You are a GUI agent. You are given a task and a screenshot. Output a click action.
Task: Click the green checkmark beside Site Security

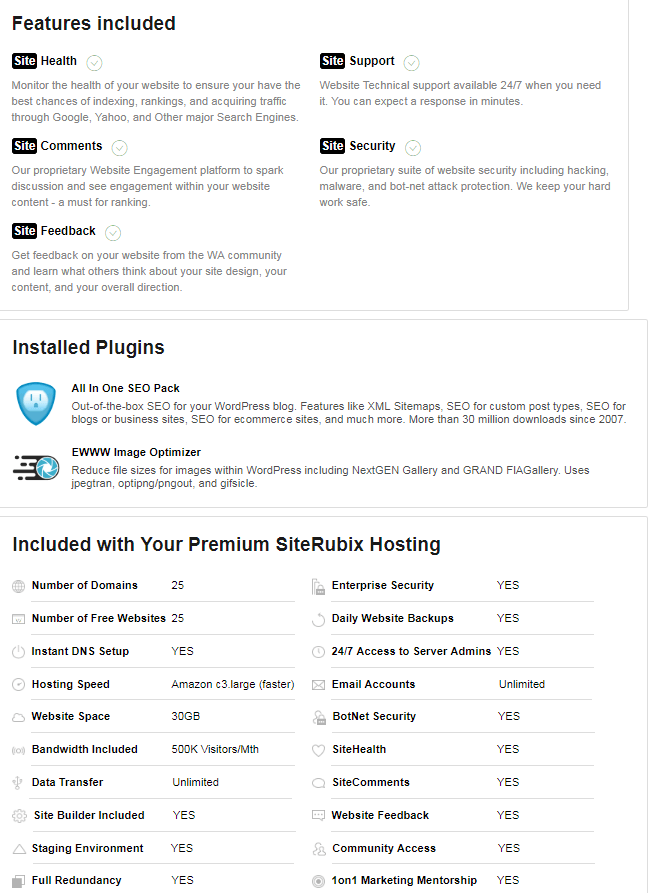click(x=412, y=148)
